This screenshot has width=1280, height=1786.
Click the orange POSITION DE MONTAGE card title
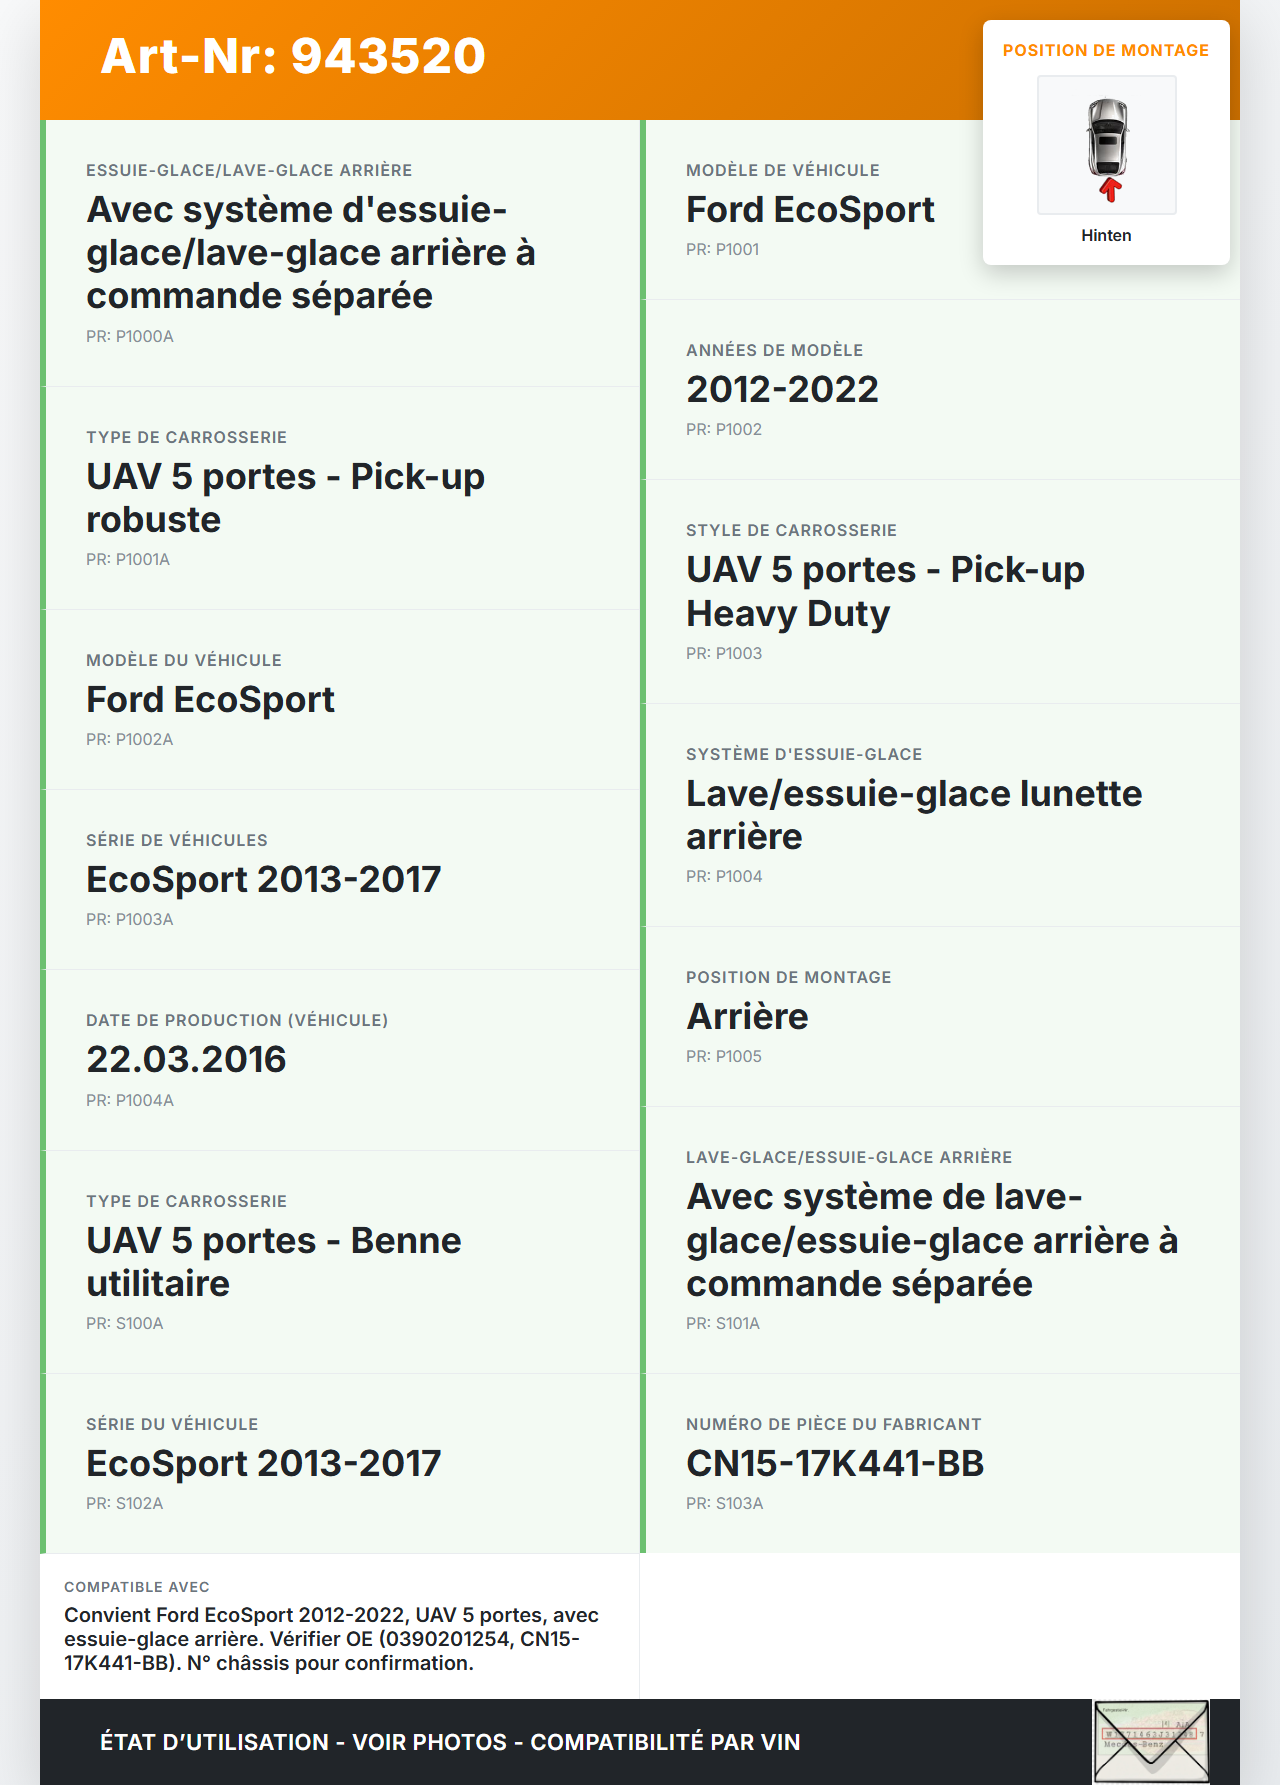click(1105, 50)
